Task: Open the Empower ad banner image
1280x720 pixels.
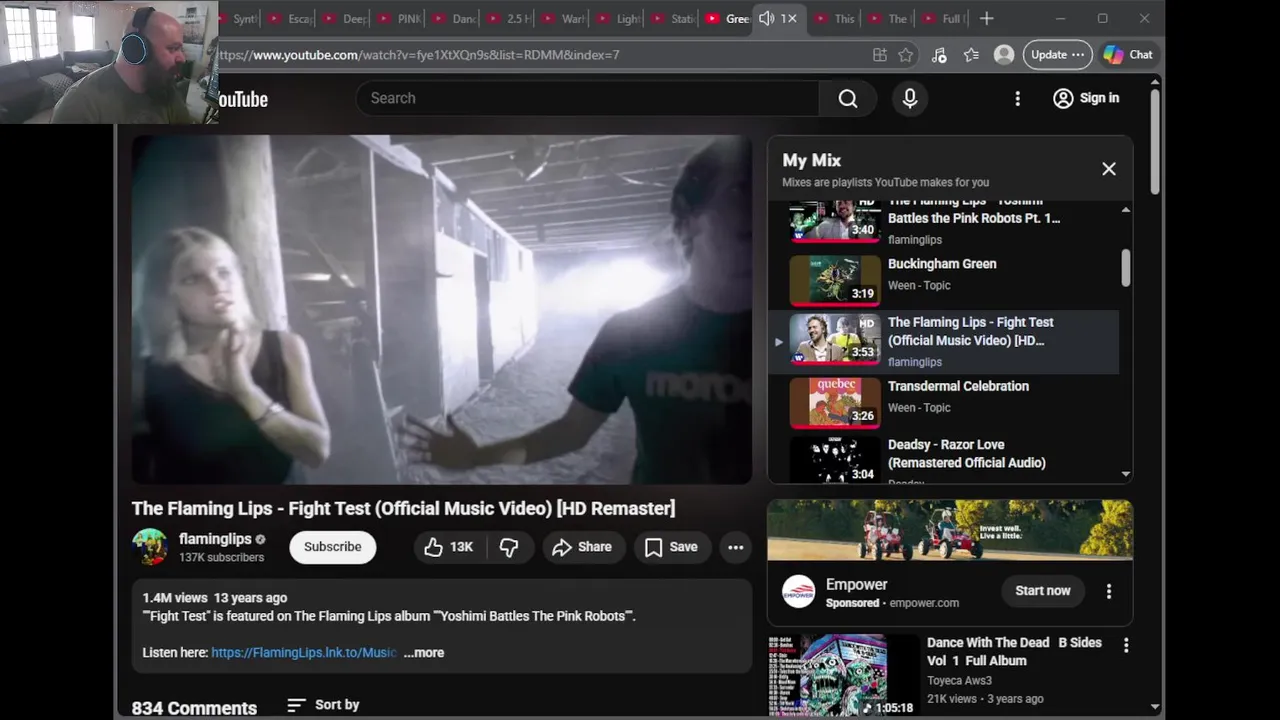Action: [x=950, y=530]
